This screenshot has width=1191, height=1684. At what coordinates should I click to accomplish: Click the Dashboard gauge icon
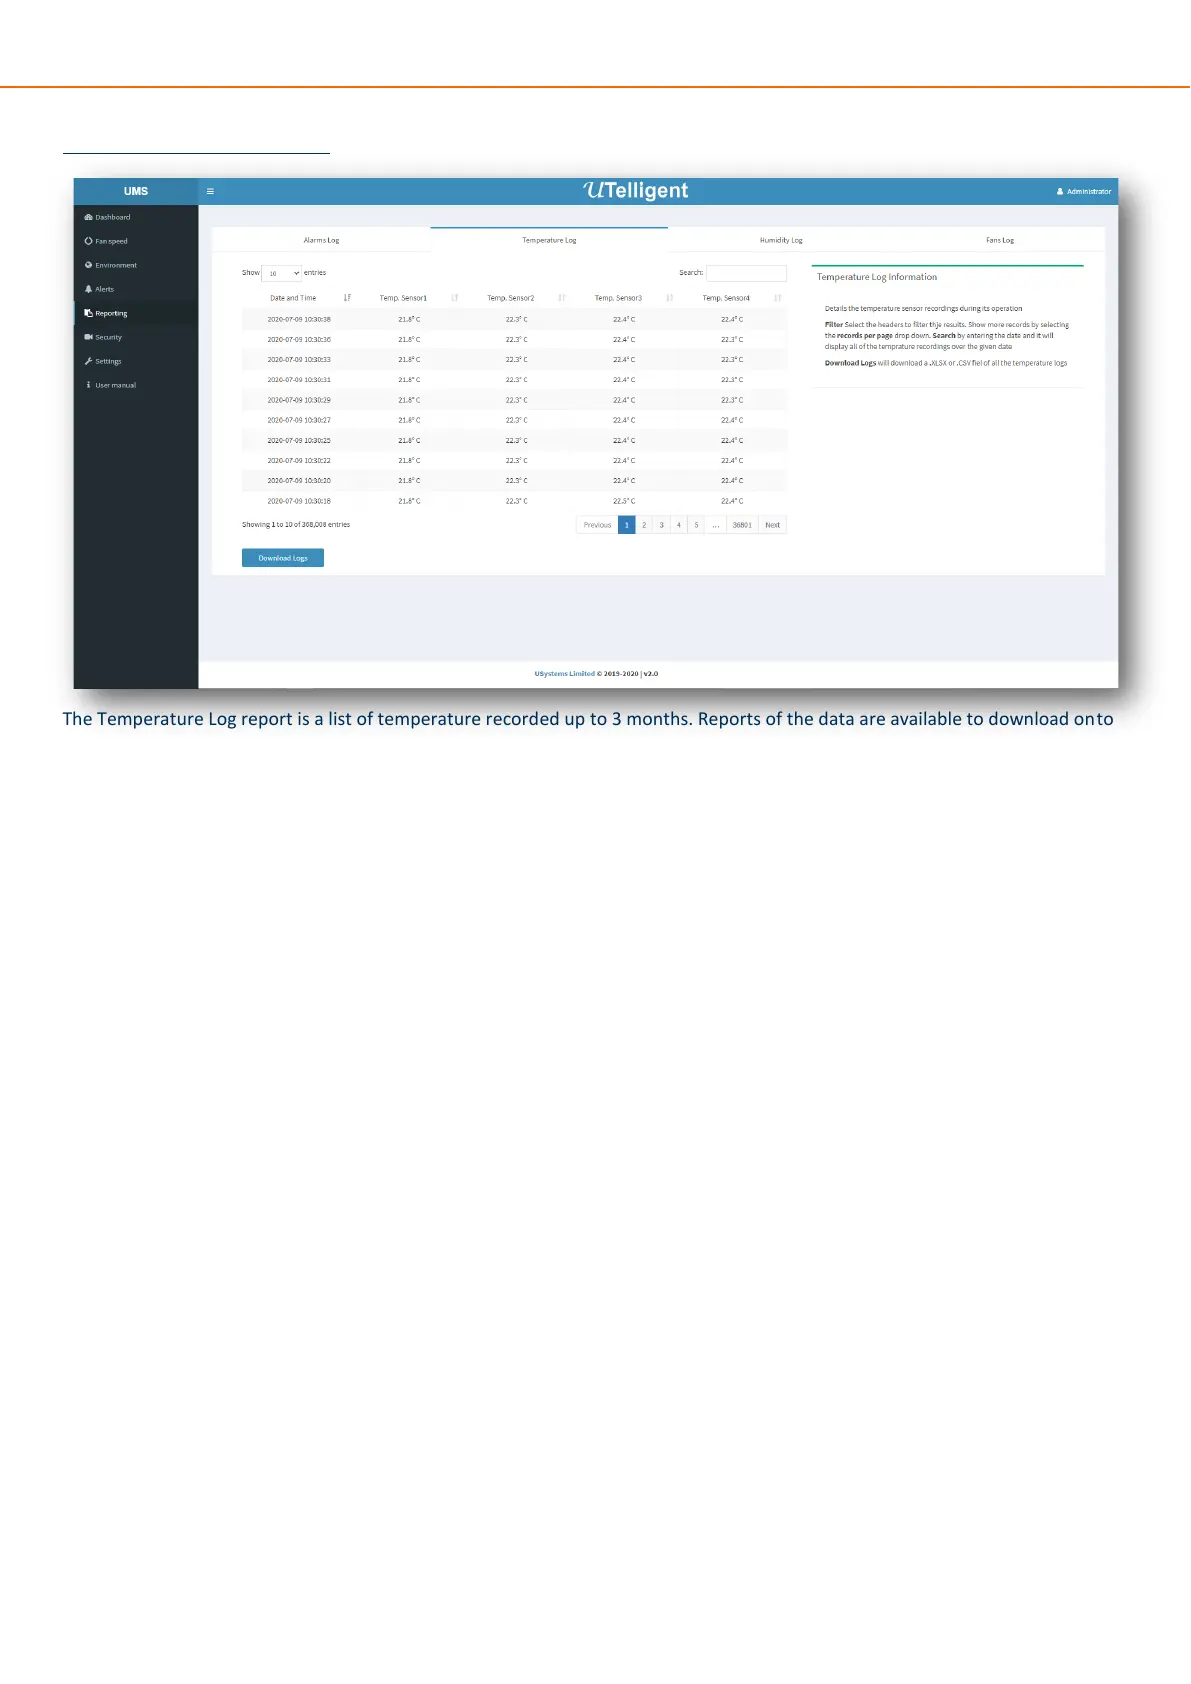coord(89,217)
